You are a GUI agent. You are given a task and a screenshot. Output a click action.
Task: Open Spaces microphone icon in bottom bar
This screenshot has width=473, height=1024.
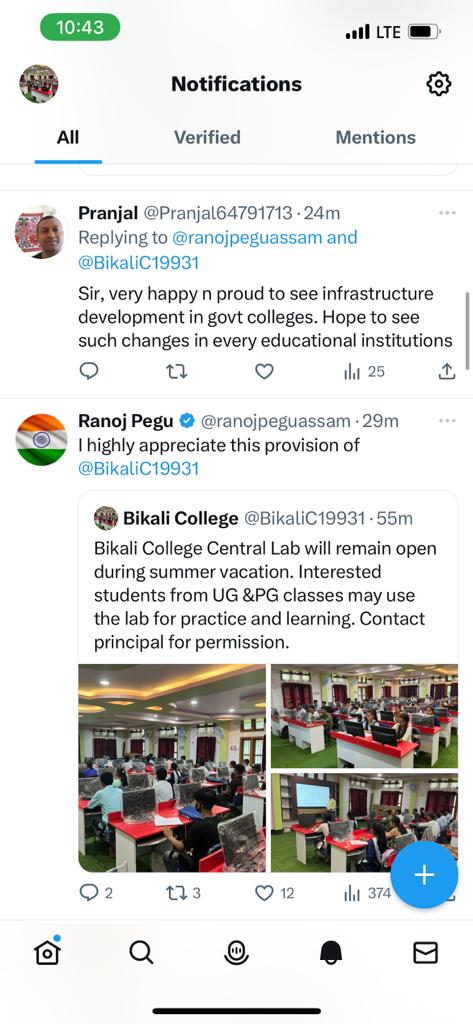[x=236, y=953]
